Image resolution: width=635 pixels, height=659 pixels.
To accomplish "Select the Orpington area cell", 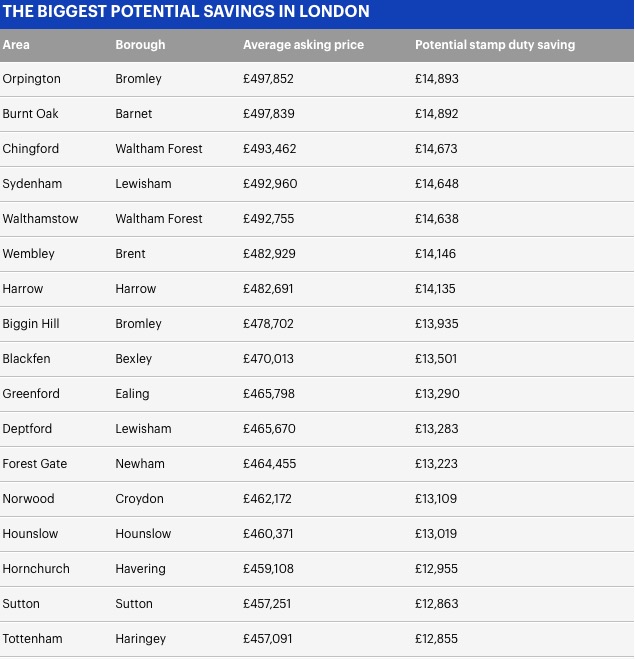I will (x=32, y=79).
